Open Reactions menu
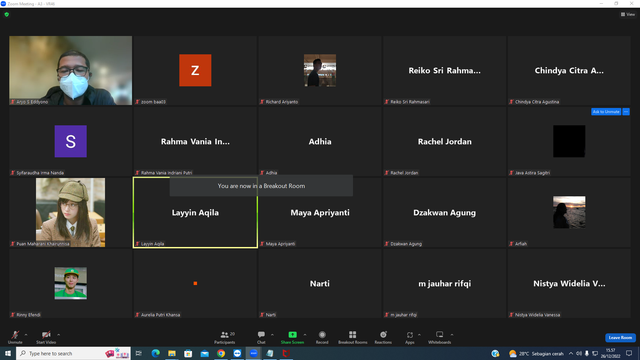This screenshot has height=360, width=640. click(383, 337)
